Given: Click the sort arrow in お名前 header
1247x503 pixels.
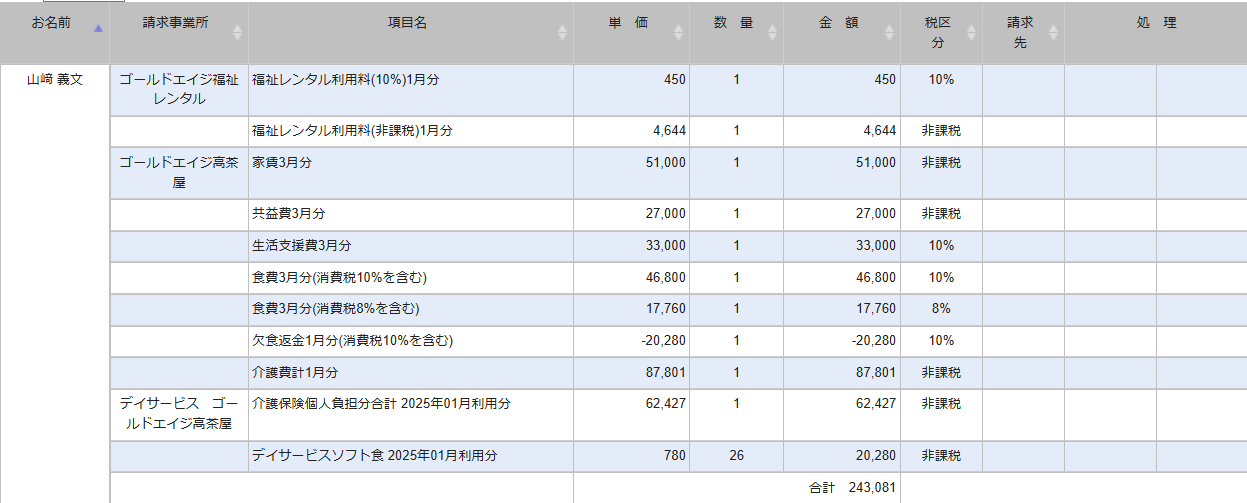Looking at the screenshot, I should pos(97,29).
